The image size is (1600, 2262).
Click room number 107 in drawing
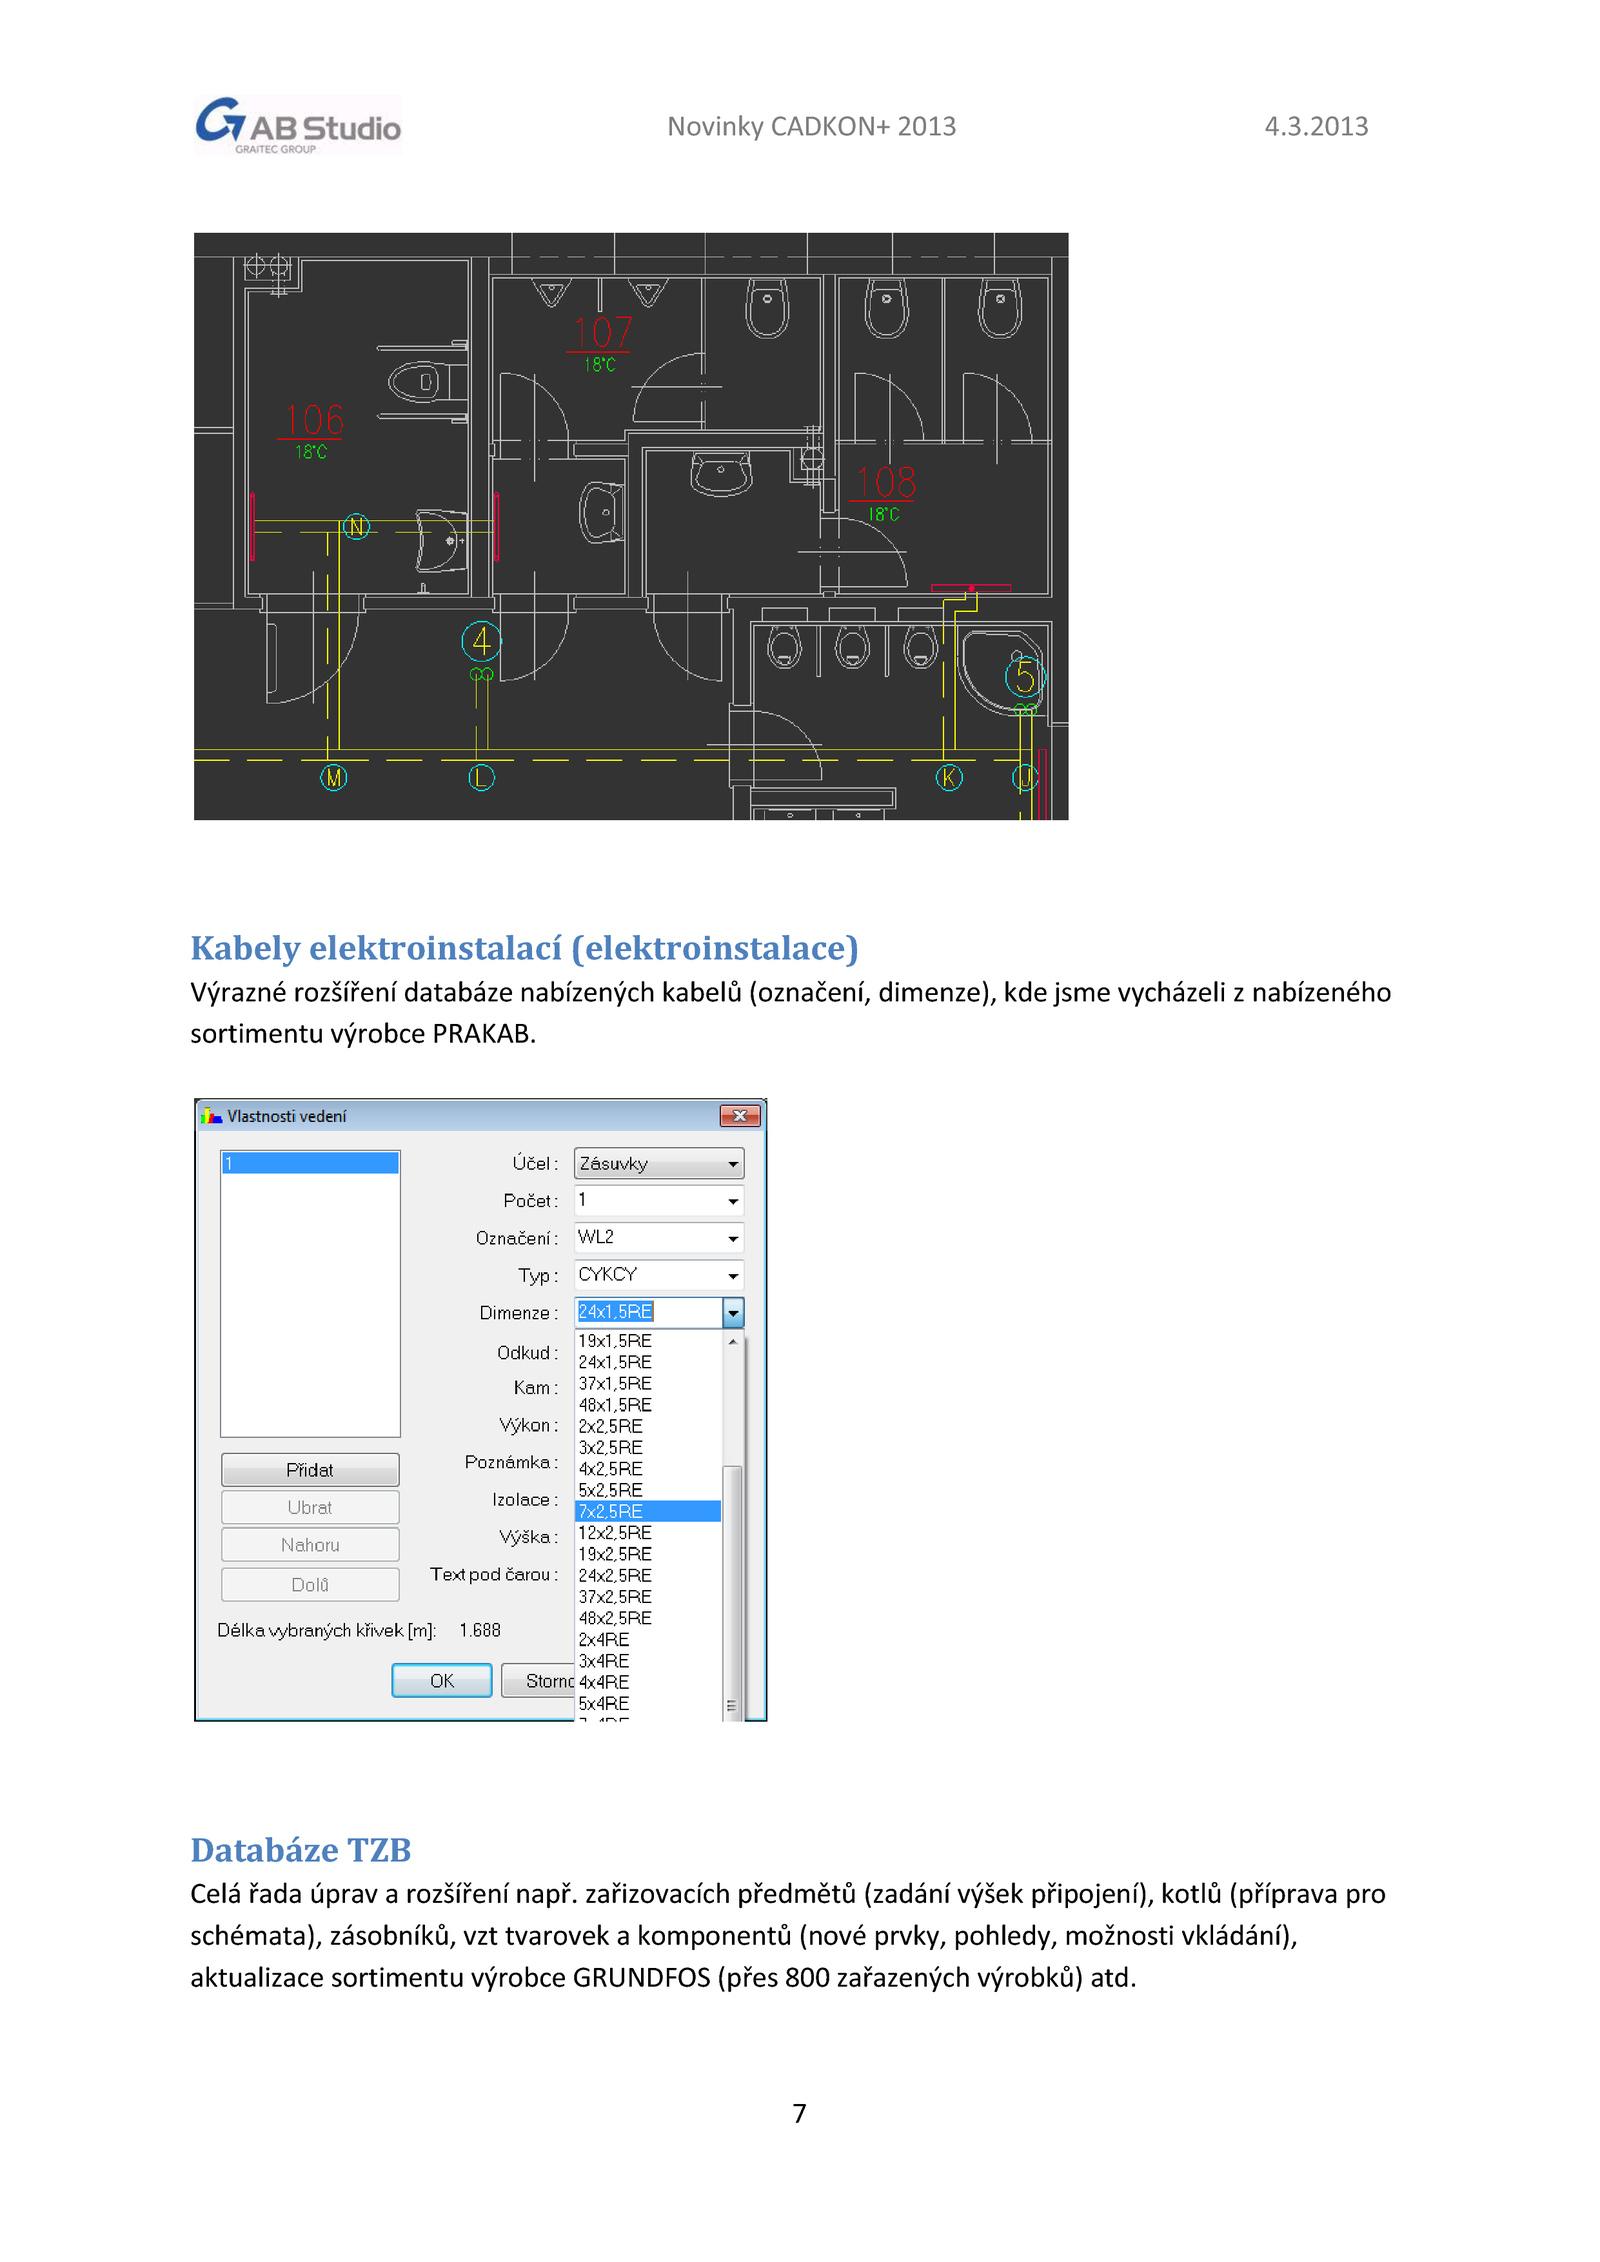[603, 333]
